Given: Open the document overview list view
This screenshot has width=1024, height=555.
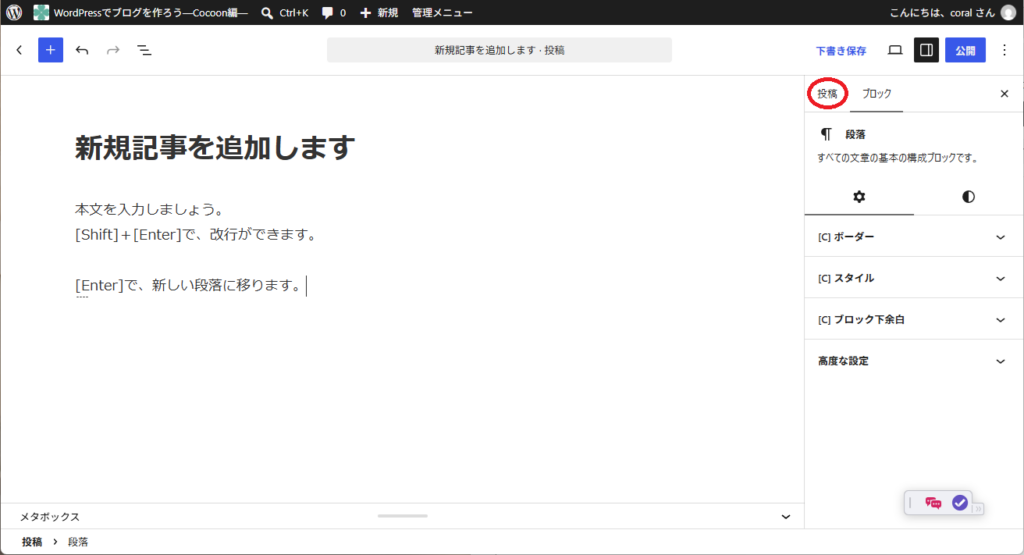Looking at the screenshot, I should coord(144,50).
